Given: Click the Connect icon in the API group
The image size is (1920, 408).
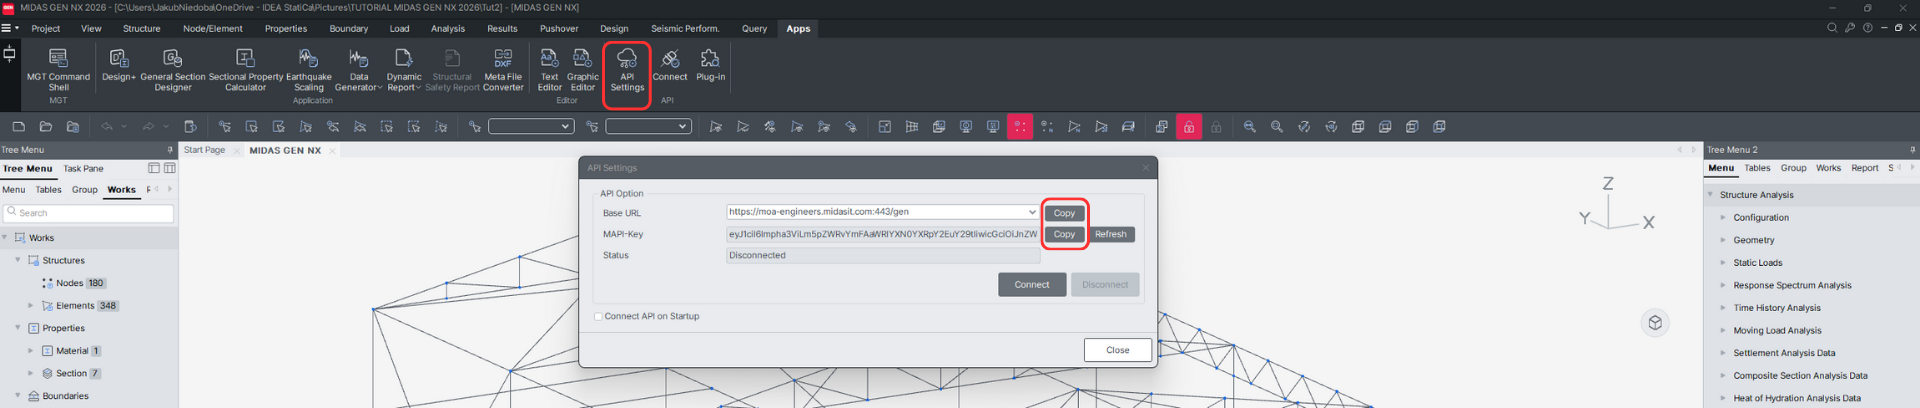Looking at the screenshot, I should click(x=670, y=64).
